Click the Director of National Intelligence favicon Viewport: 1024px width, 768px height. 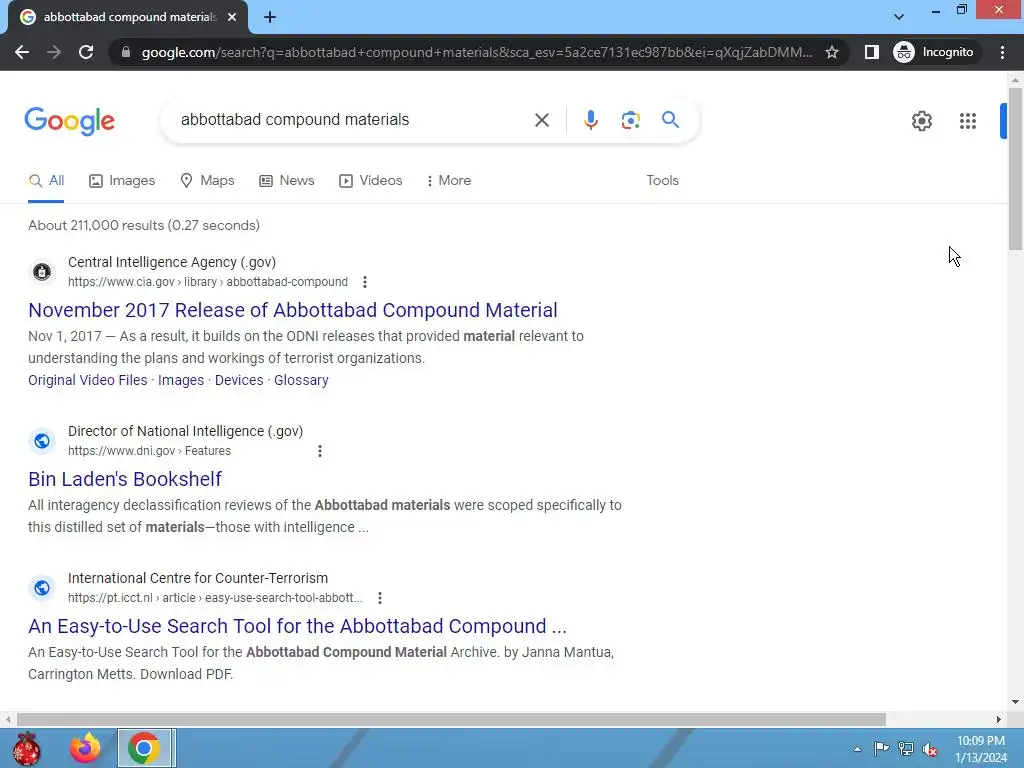pos(42,441)
